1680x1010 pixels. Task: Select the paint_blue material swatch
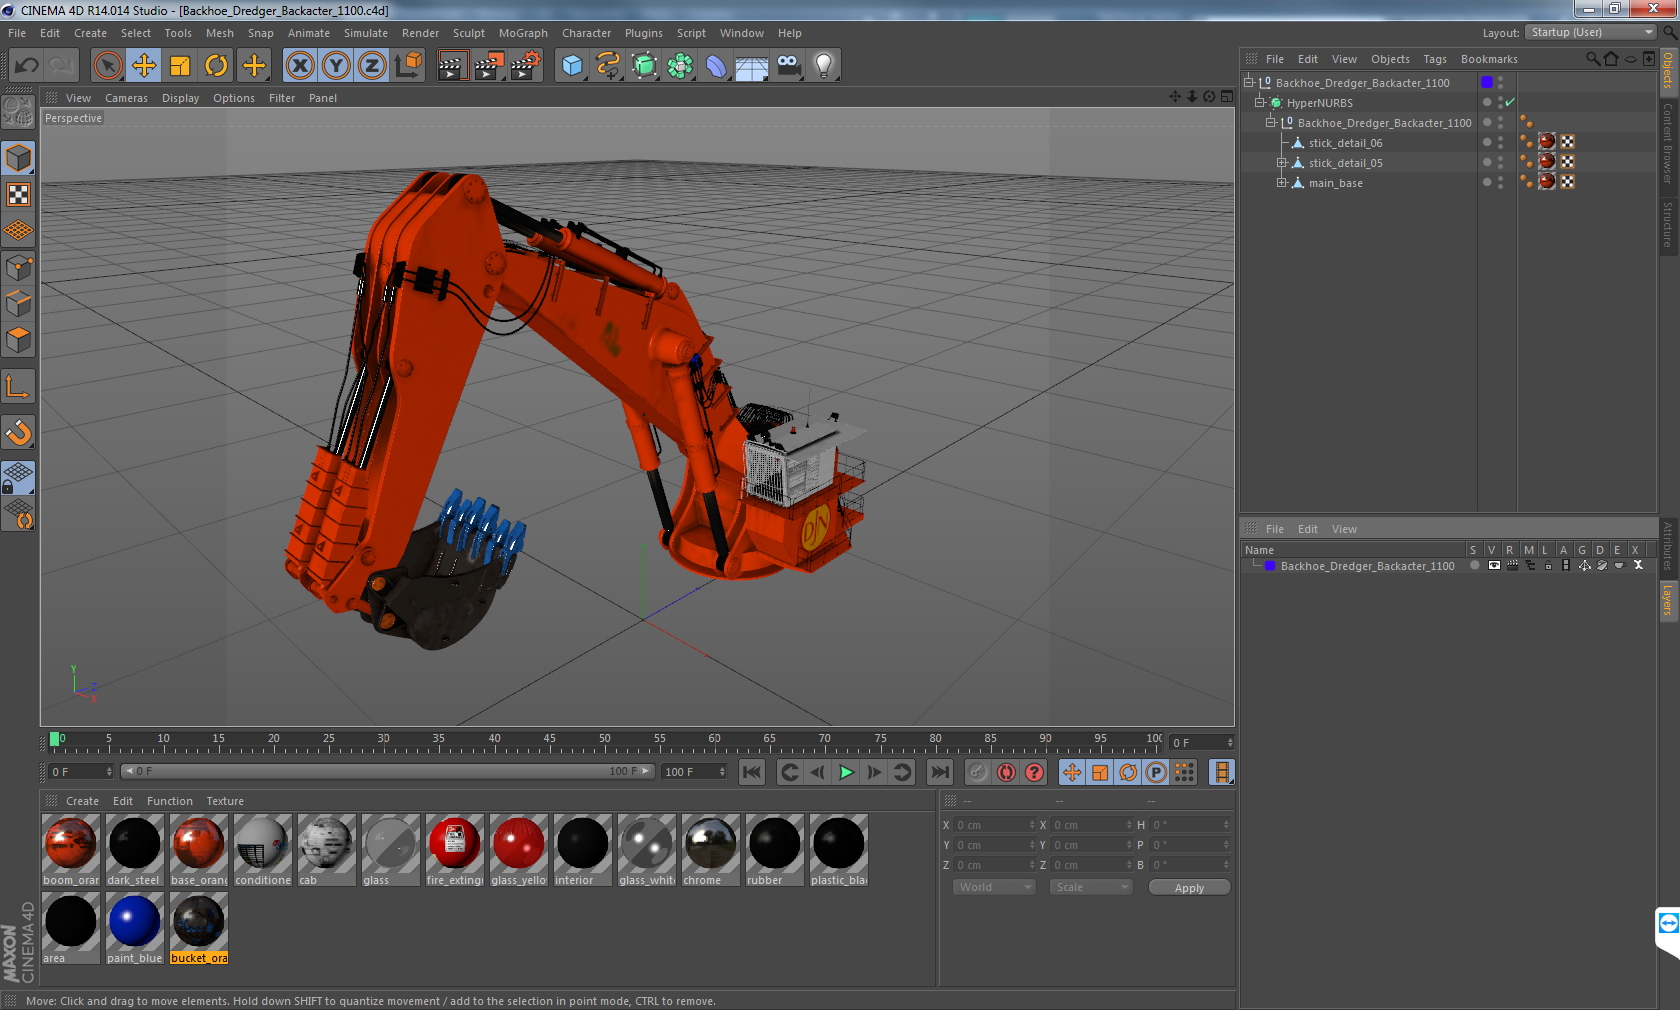[x=135, y=928]
